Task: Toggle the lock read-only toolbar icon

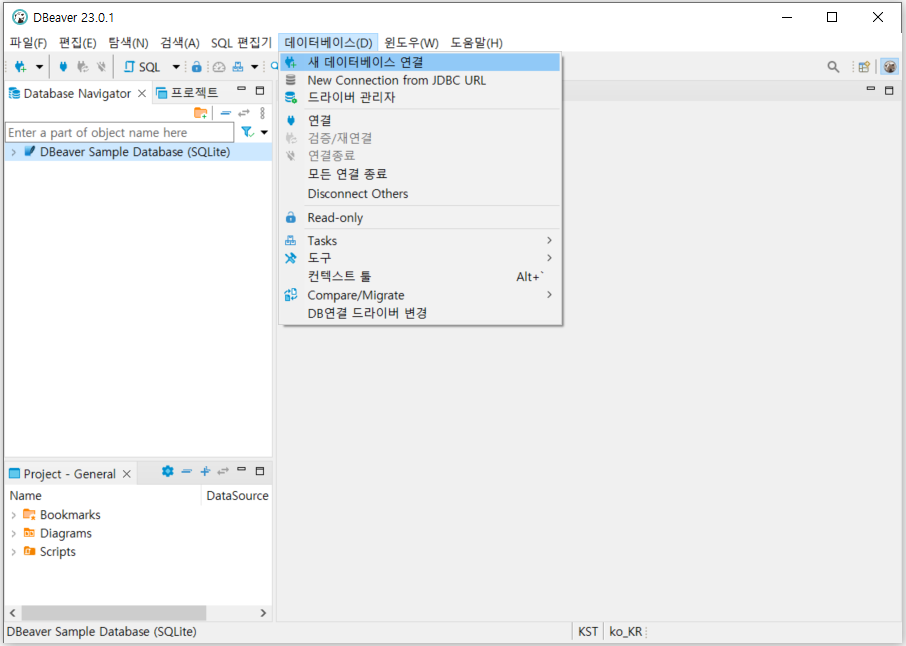Action: [x=196, y=67]
